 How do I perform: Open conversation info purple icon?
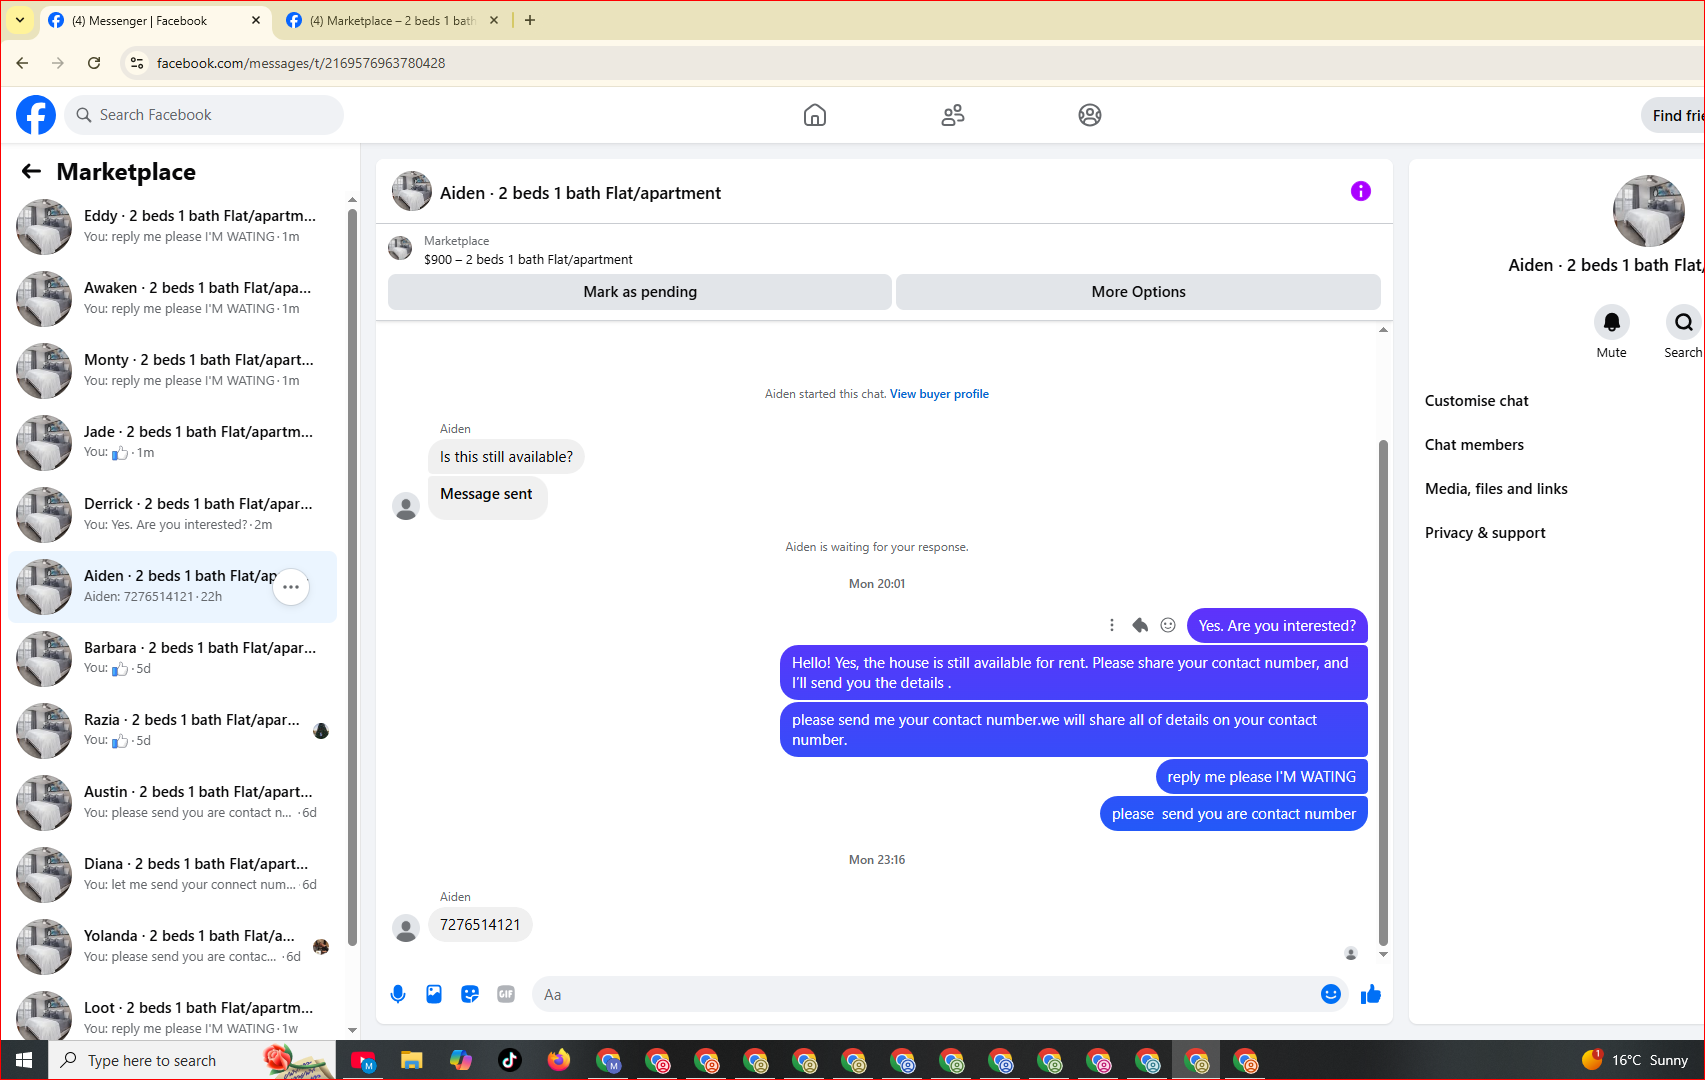pos(1361,191)
